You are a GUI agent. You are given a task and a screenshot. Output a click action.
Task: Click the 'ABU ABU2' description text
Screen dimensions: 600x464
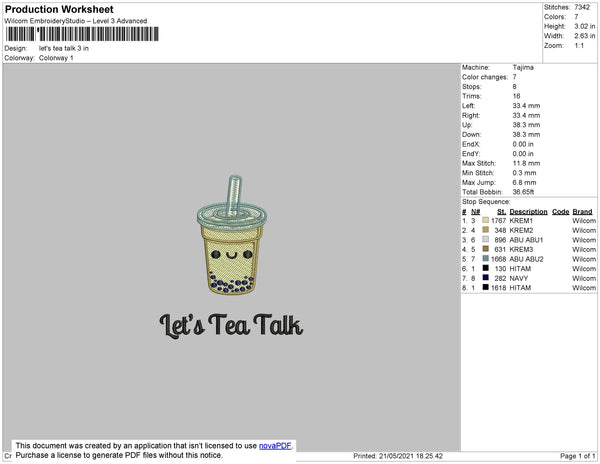pyautogui.click(x=526, y=259)
